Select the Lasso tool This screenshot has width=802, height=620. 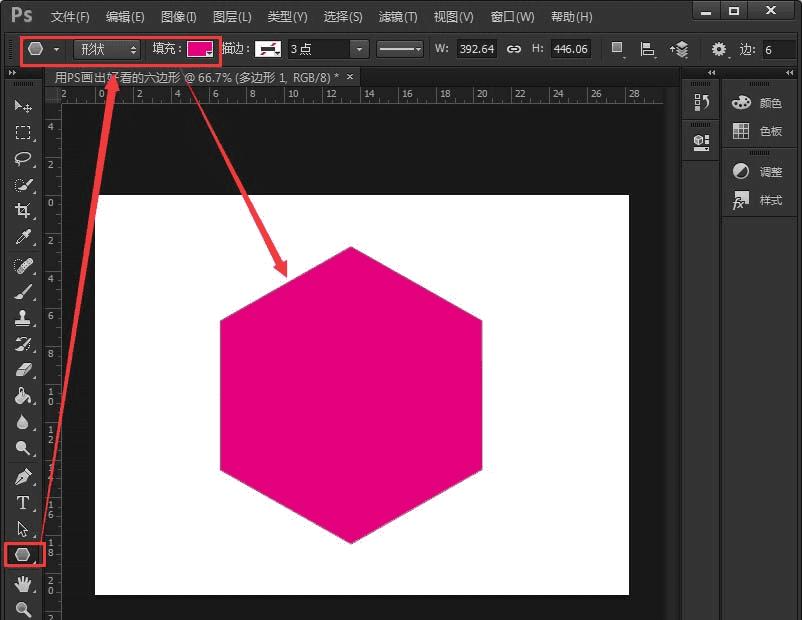[x=23, y=159]
